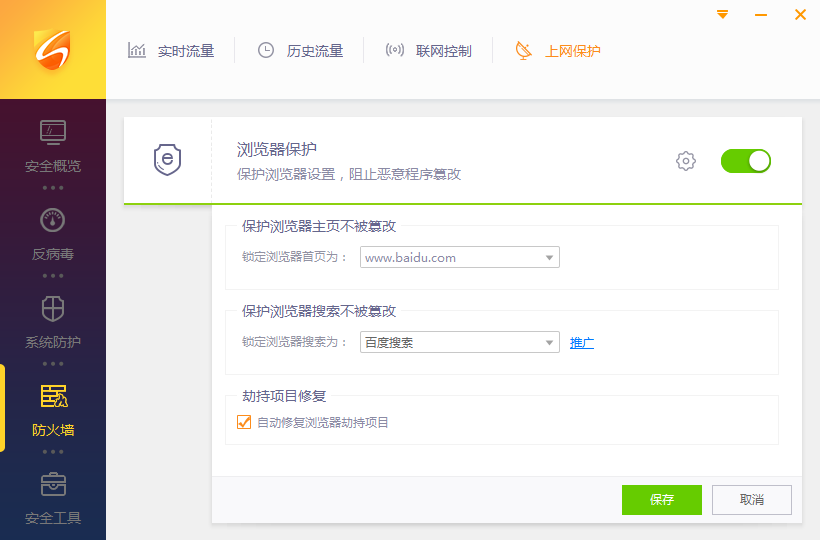The height and width of the screenshot is (540, 820).
Task: Click the 系统防护 sidebar label
Action: click(x=53, y=342)
